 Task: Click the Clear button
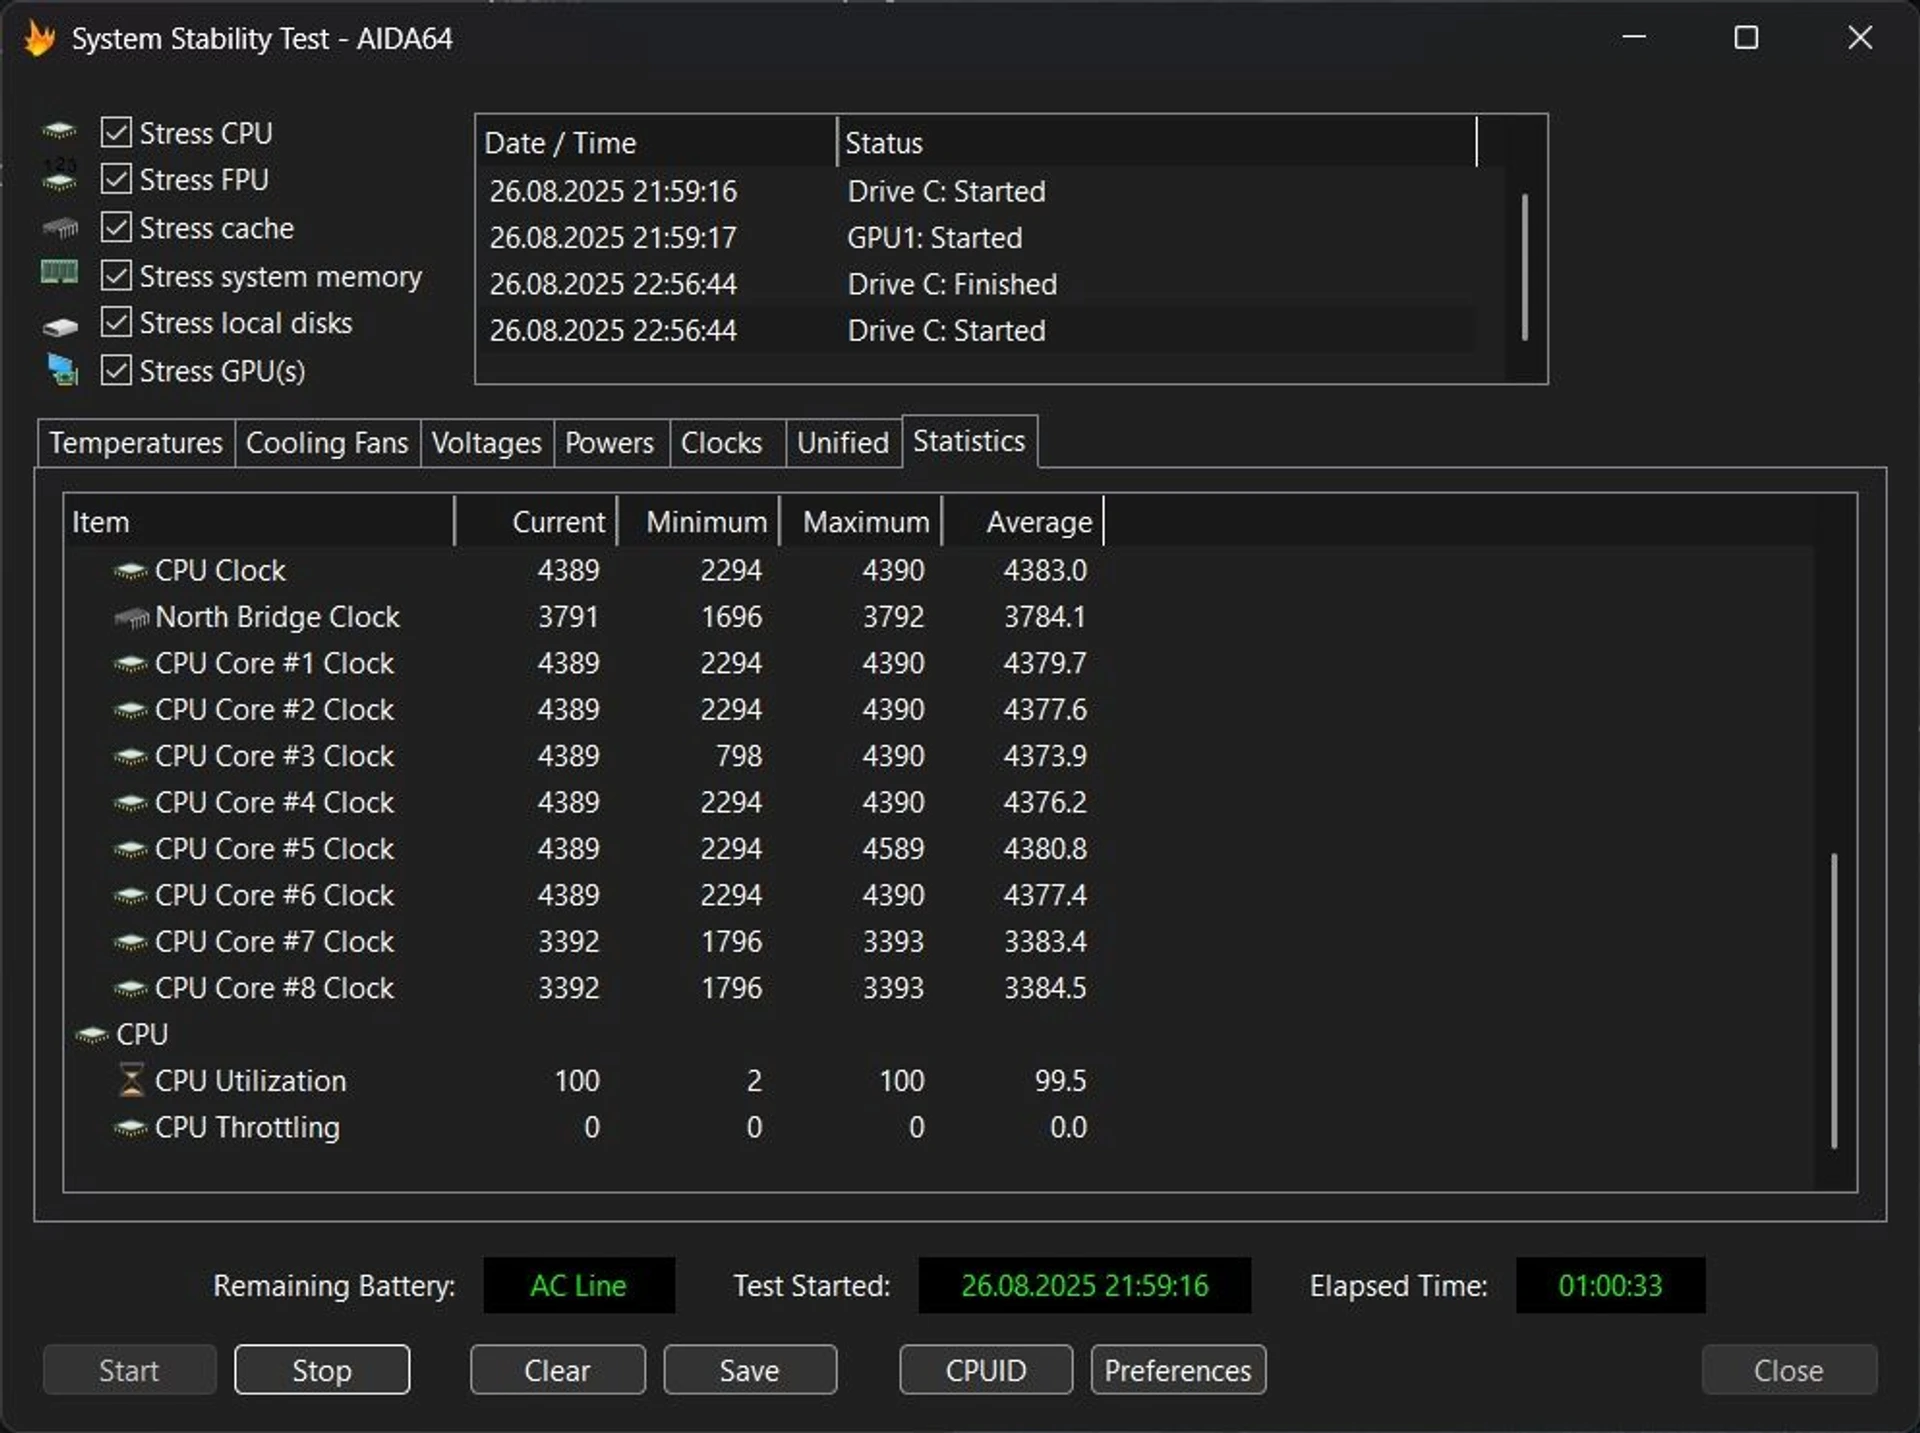pyautogui.click(x=557, y=1370)
